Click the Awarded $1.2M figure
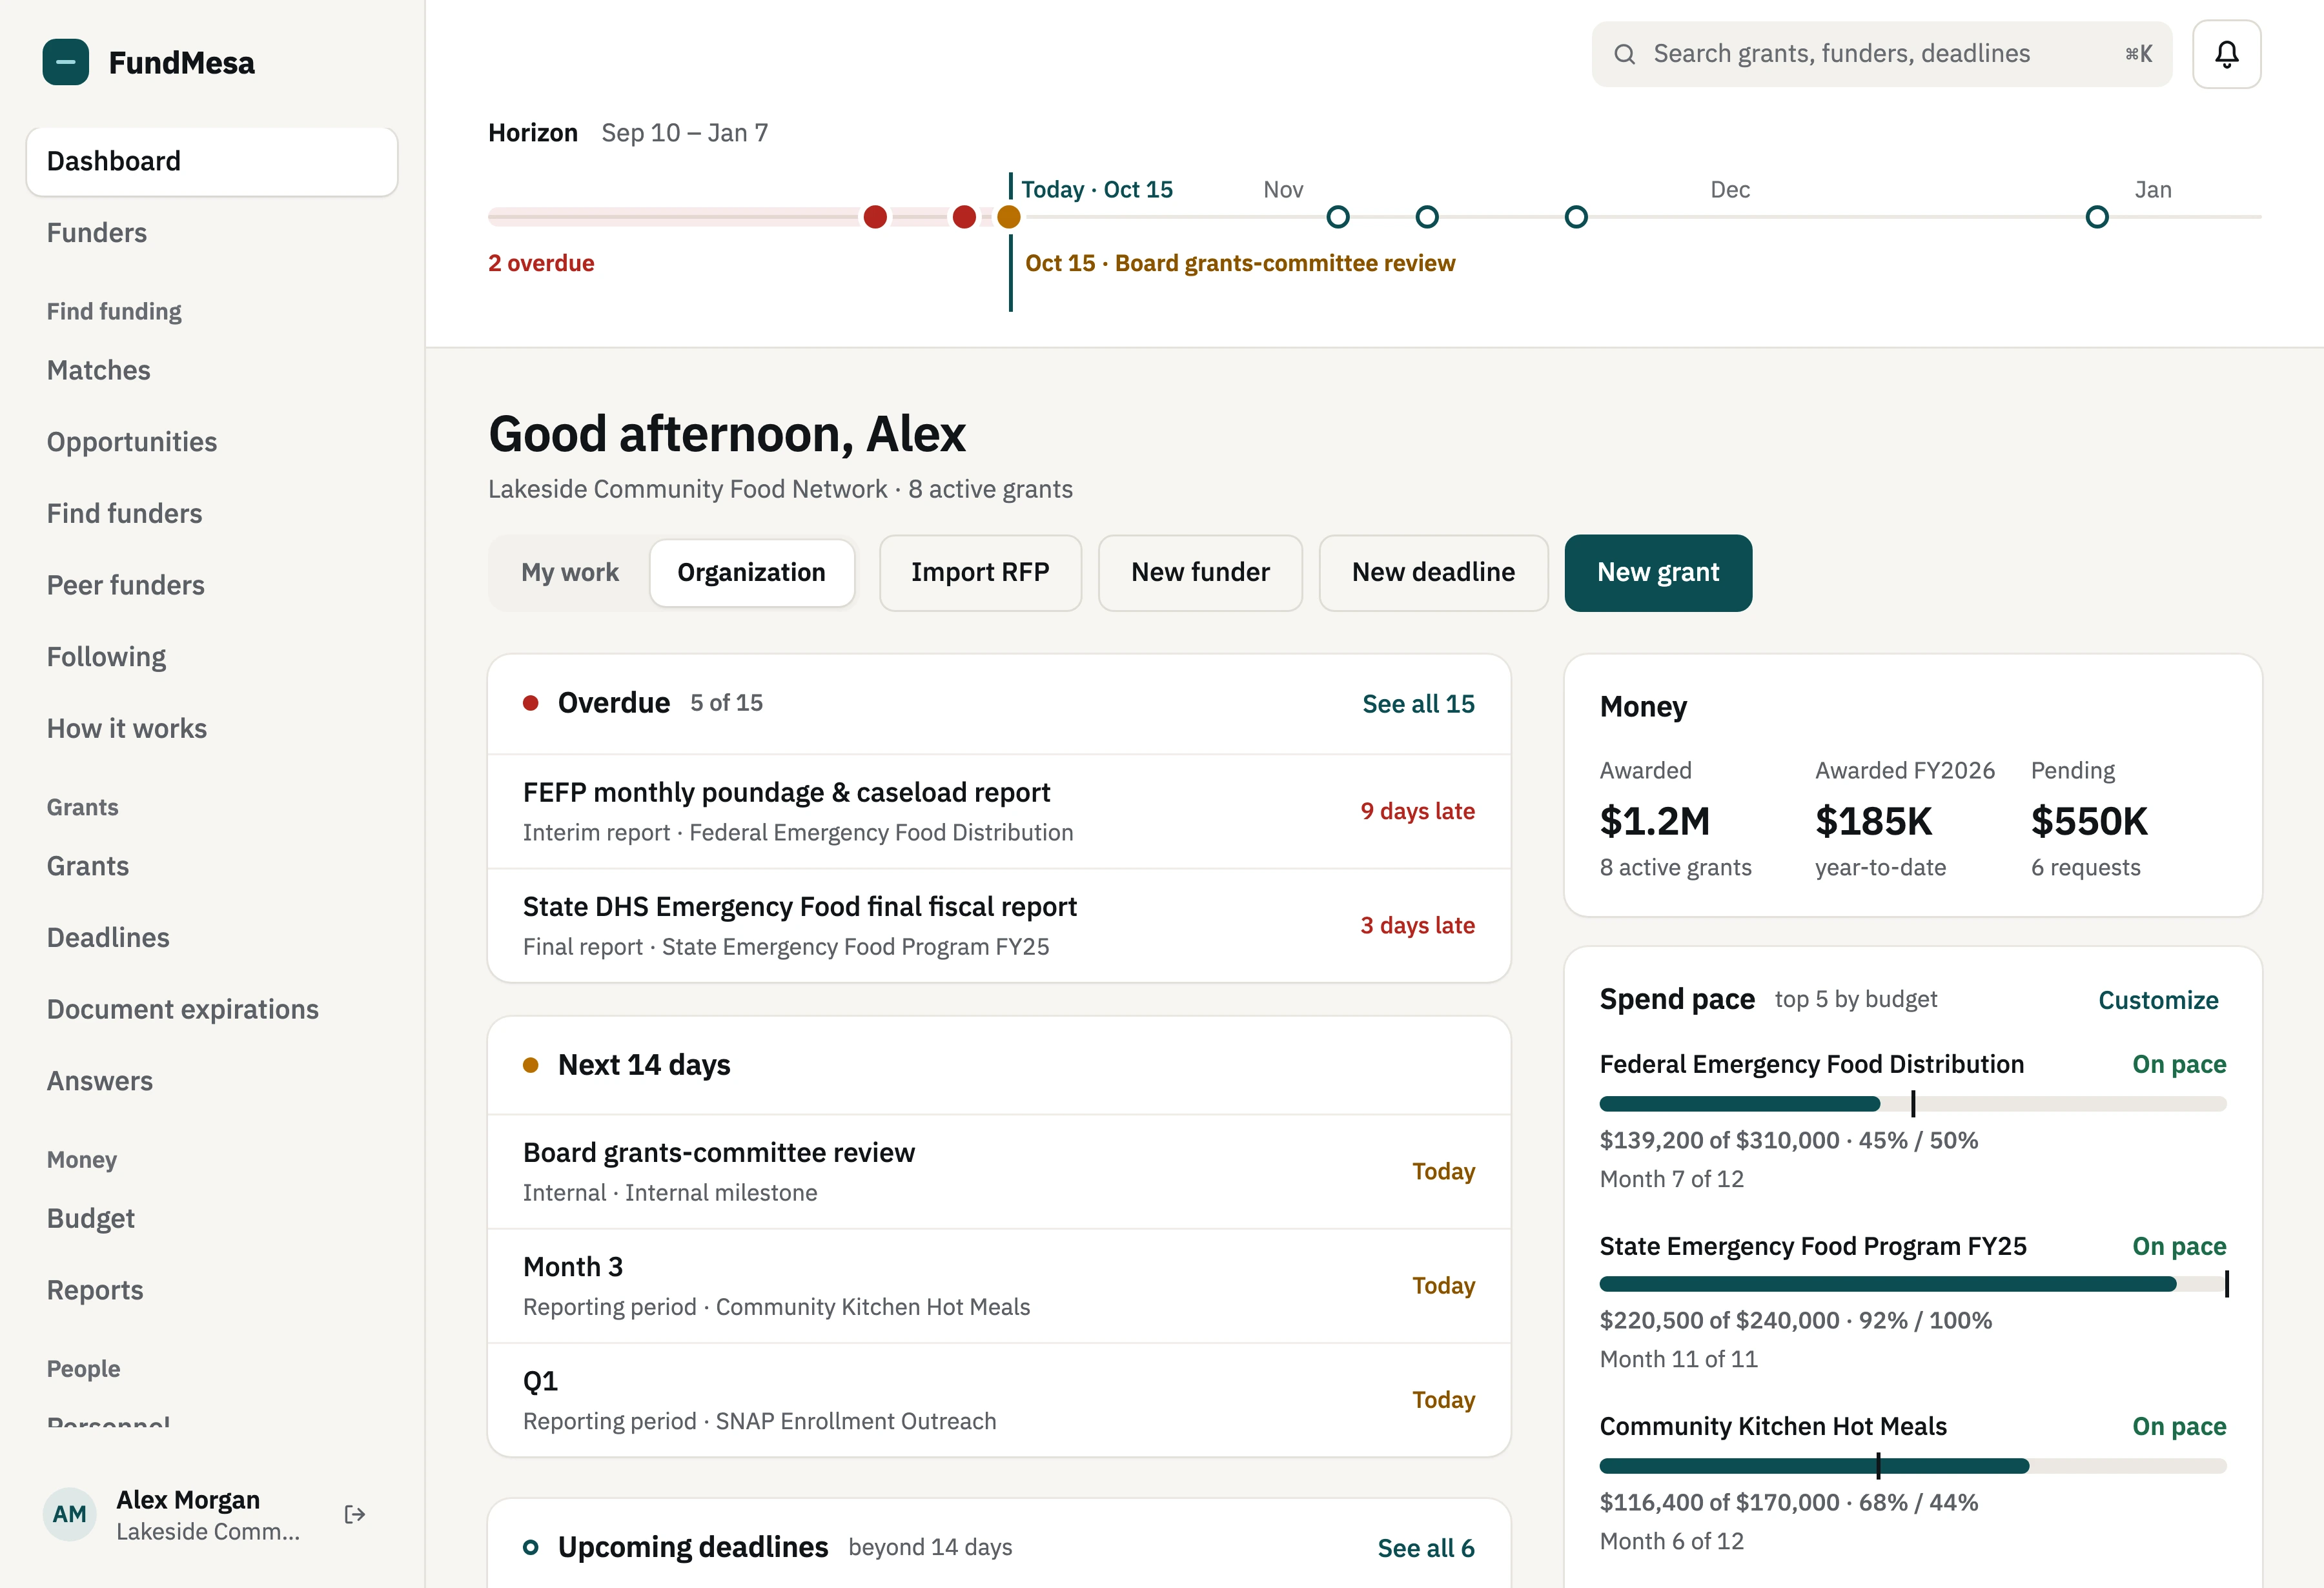Image resolution: width=2324 pixels, height=1588 pixels. (x=1654, y=821)
